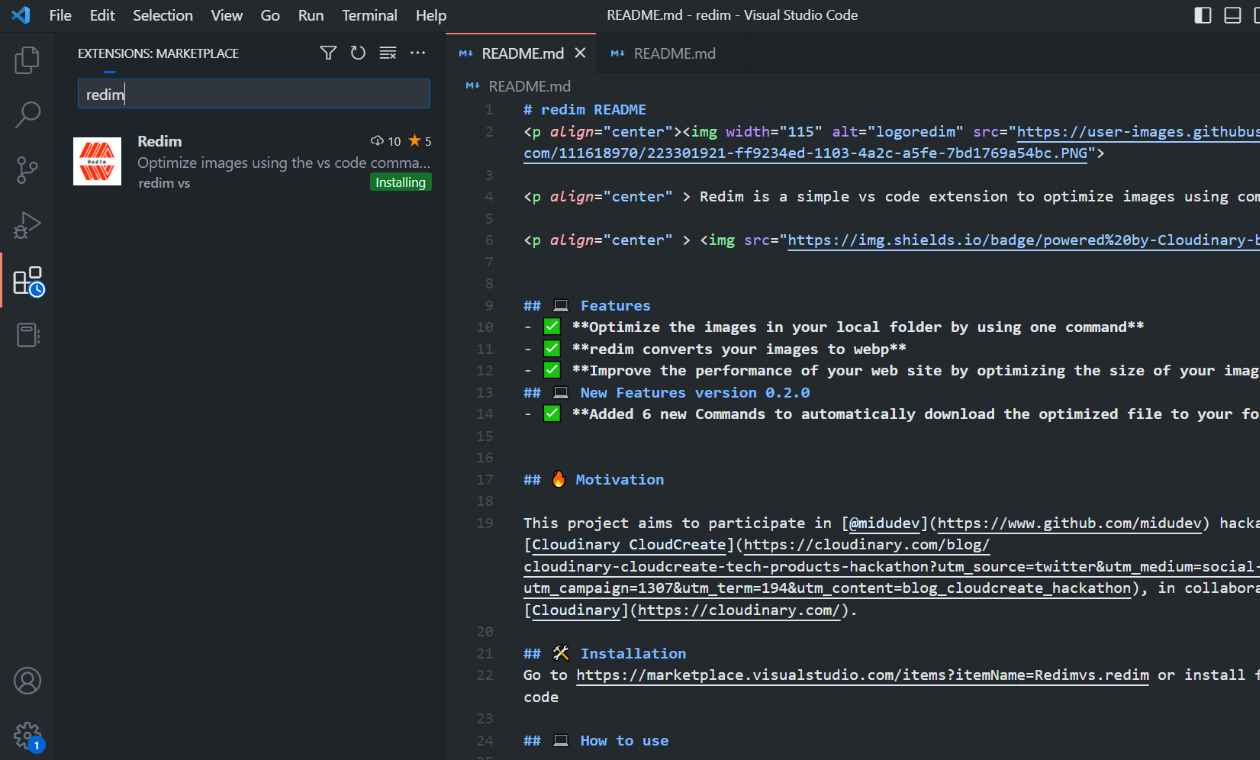Click the Redim download count icon

pyautogui.click(x=377, y=141)
